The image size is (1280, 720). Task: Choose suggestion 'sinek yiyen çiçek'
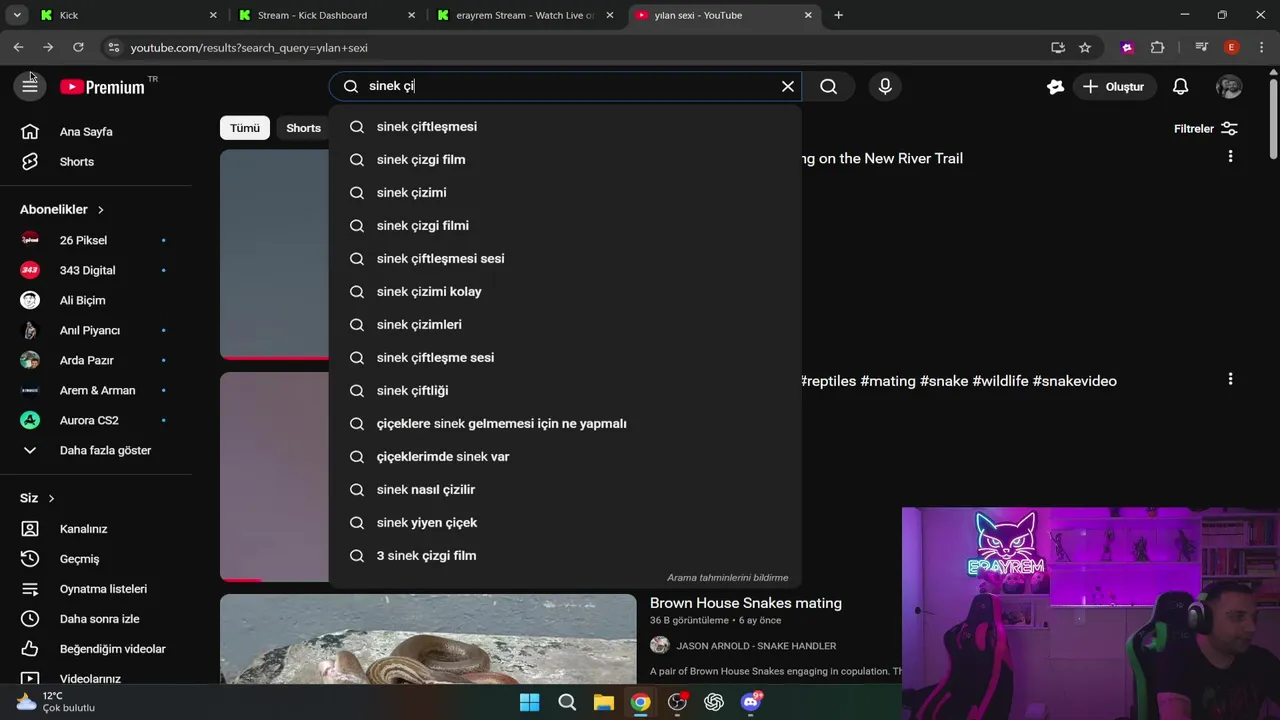tap(565, 522)
